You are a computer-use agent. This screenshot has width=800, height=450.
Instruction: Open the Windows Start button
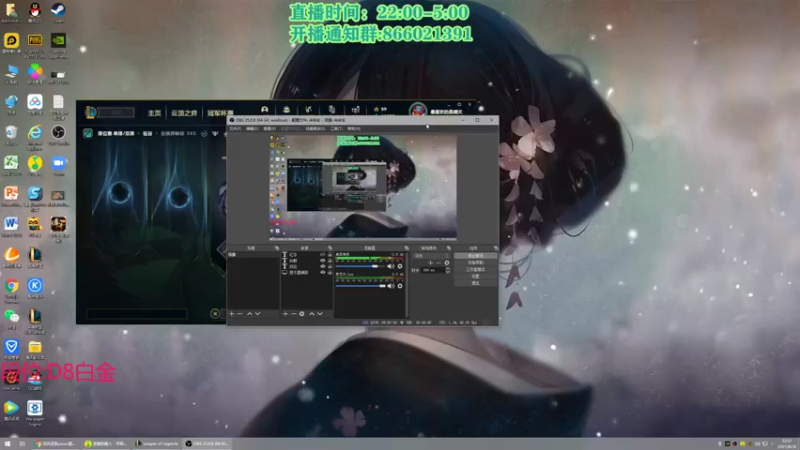pyautogui.click(x=7, y=444)
